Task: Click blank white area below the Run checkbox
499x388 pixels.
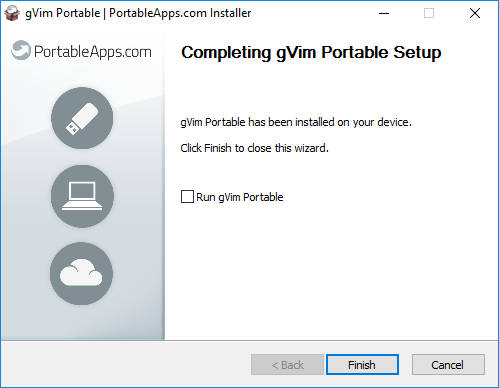Action: (x=330, y=267)
